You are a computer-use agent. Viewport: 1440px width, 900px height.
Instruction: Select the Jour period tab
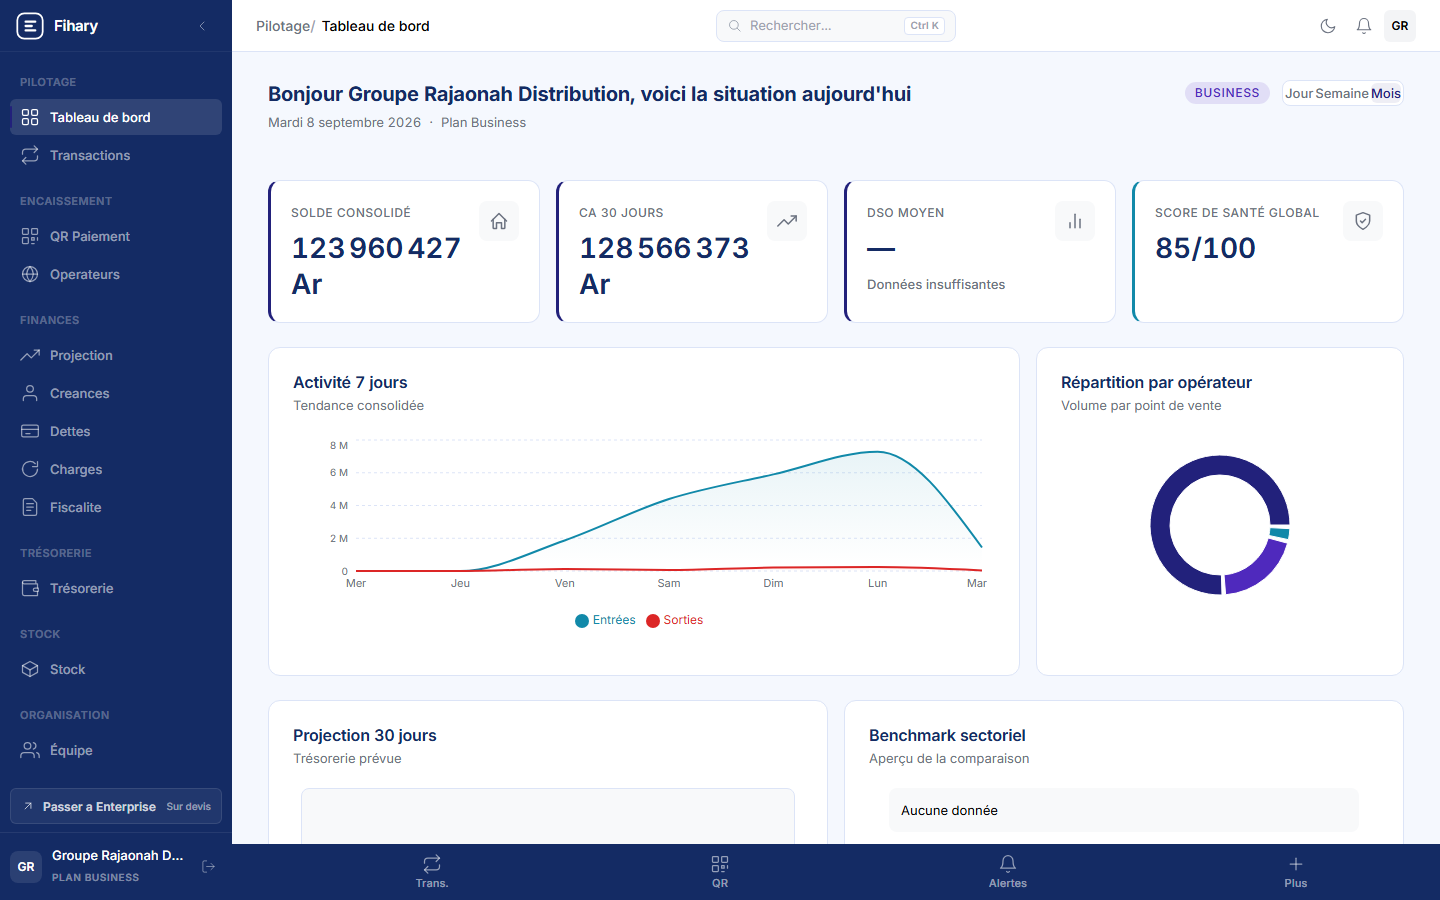[x=1299, y=93]
